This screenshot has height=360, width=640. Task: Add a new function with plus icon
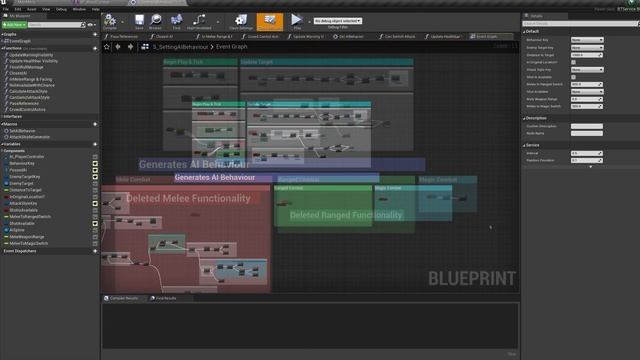(95, 48)
